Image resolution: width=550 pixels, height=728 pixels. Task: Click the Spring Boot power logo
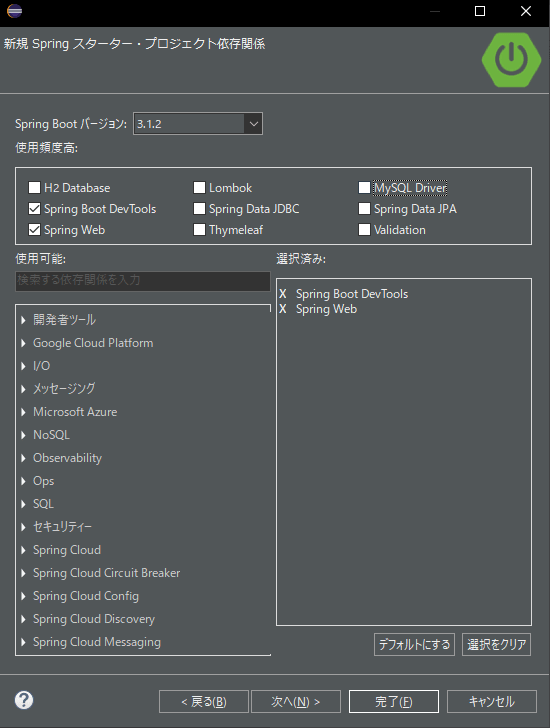click(511, 59)
